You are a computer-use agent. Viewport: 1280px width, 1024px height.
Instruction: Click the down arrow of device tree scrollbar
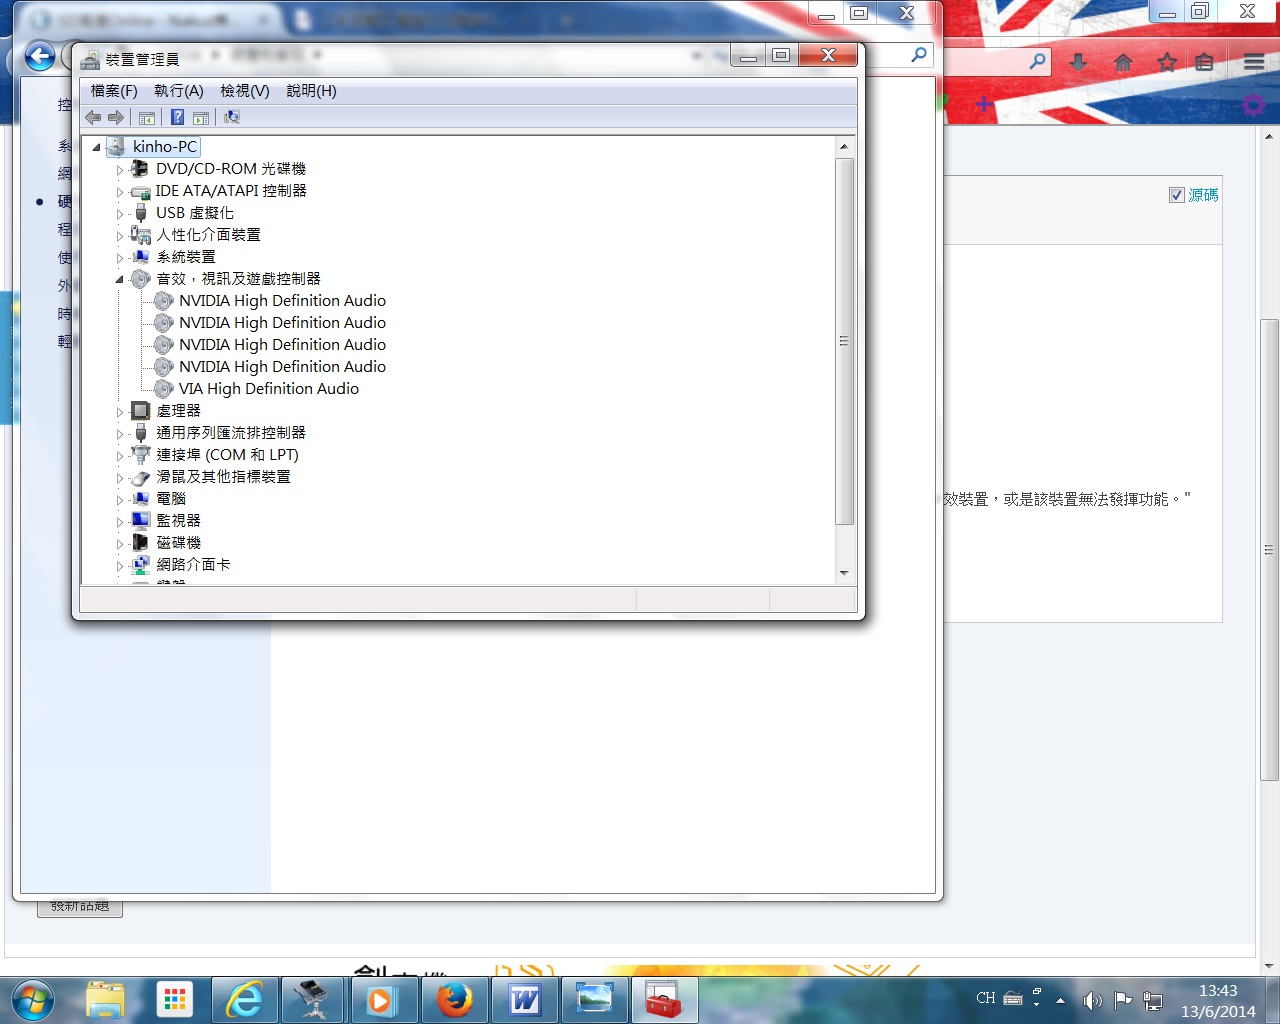point(844,573)
